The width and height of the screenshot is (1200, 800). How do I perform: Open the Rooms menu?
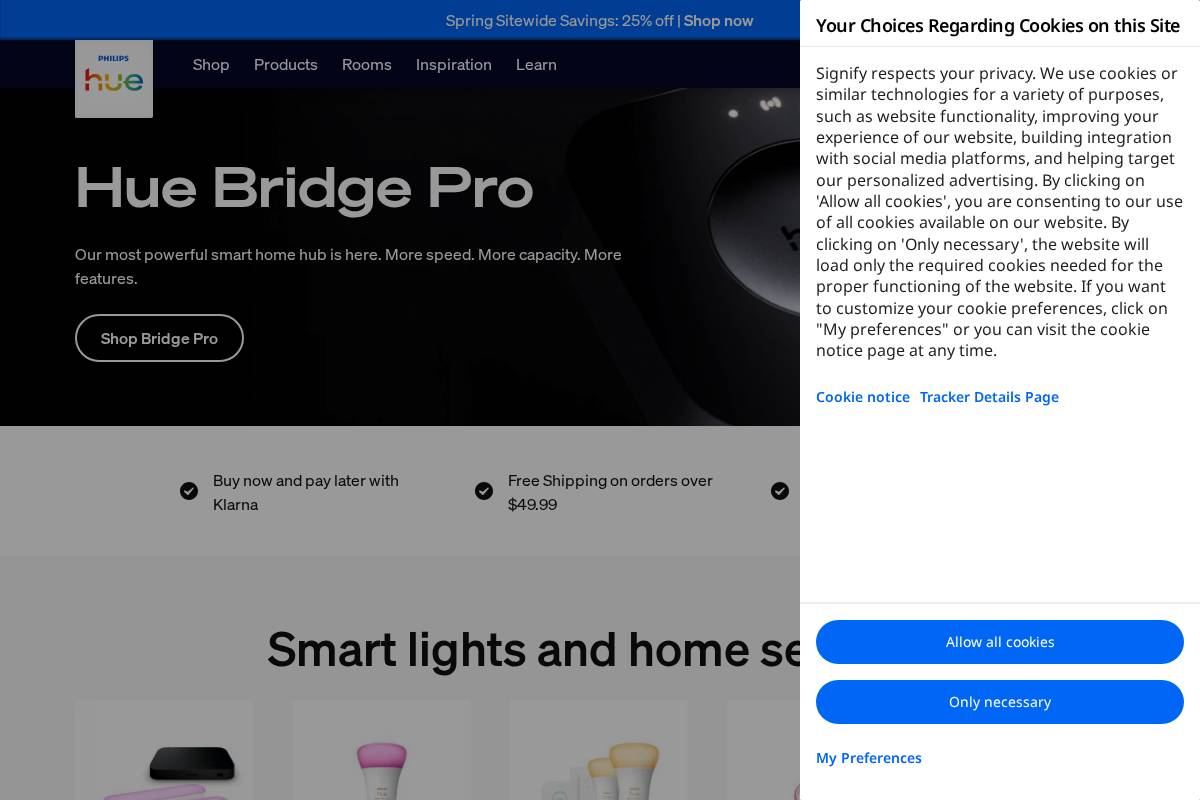tap(367, 64)
